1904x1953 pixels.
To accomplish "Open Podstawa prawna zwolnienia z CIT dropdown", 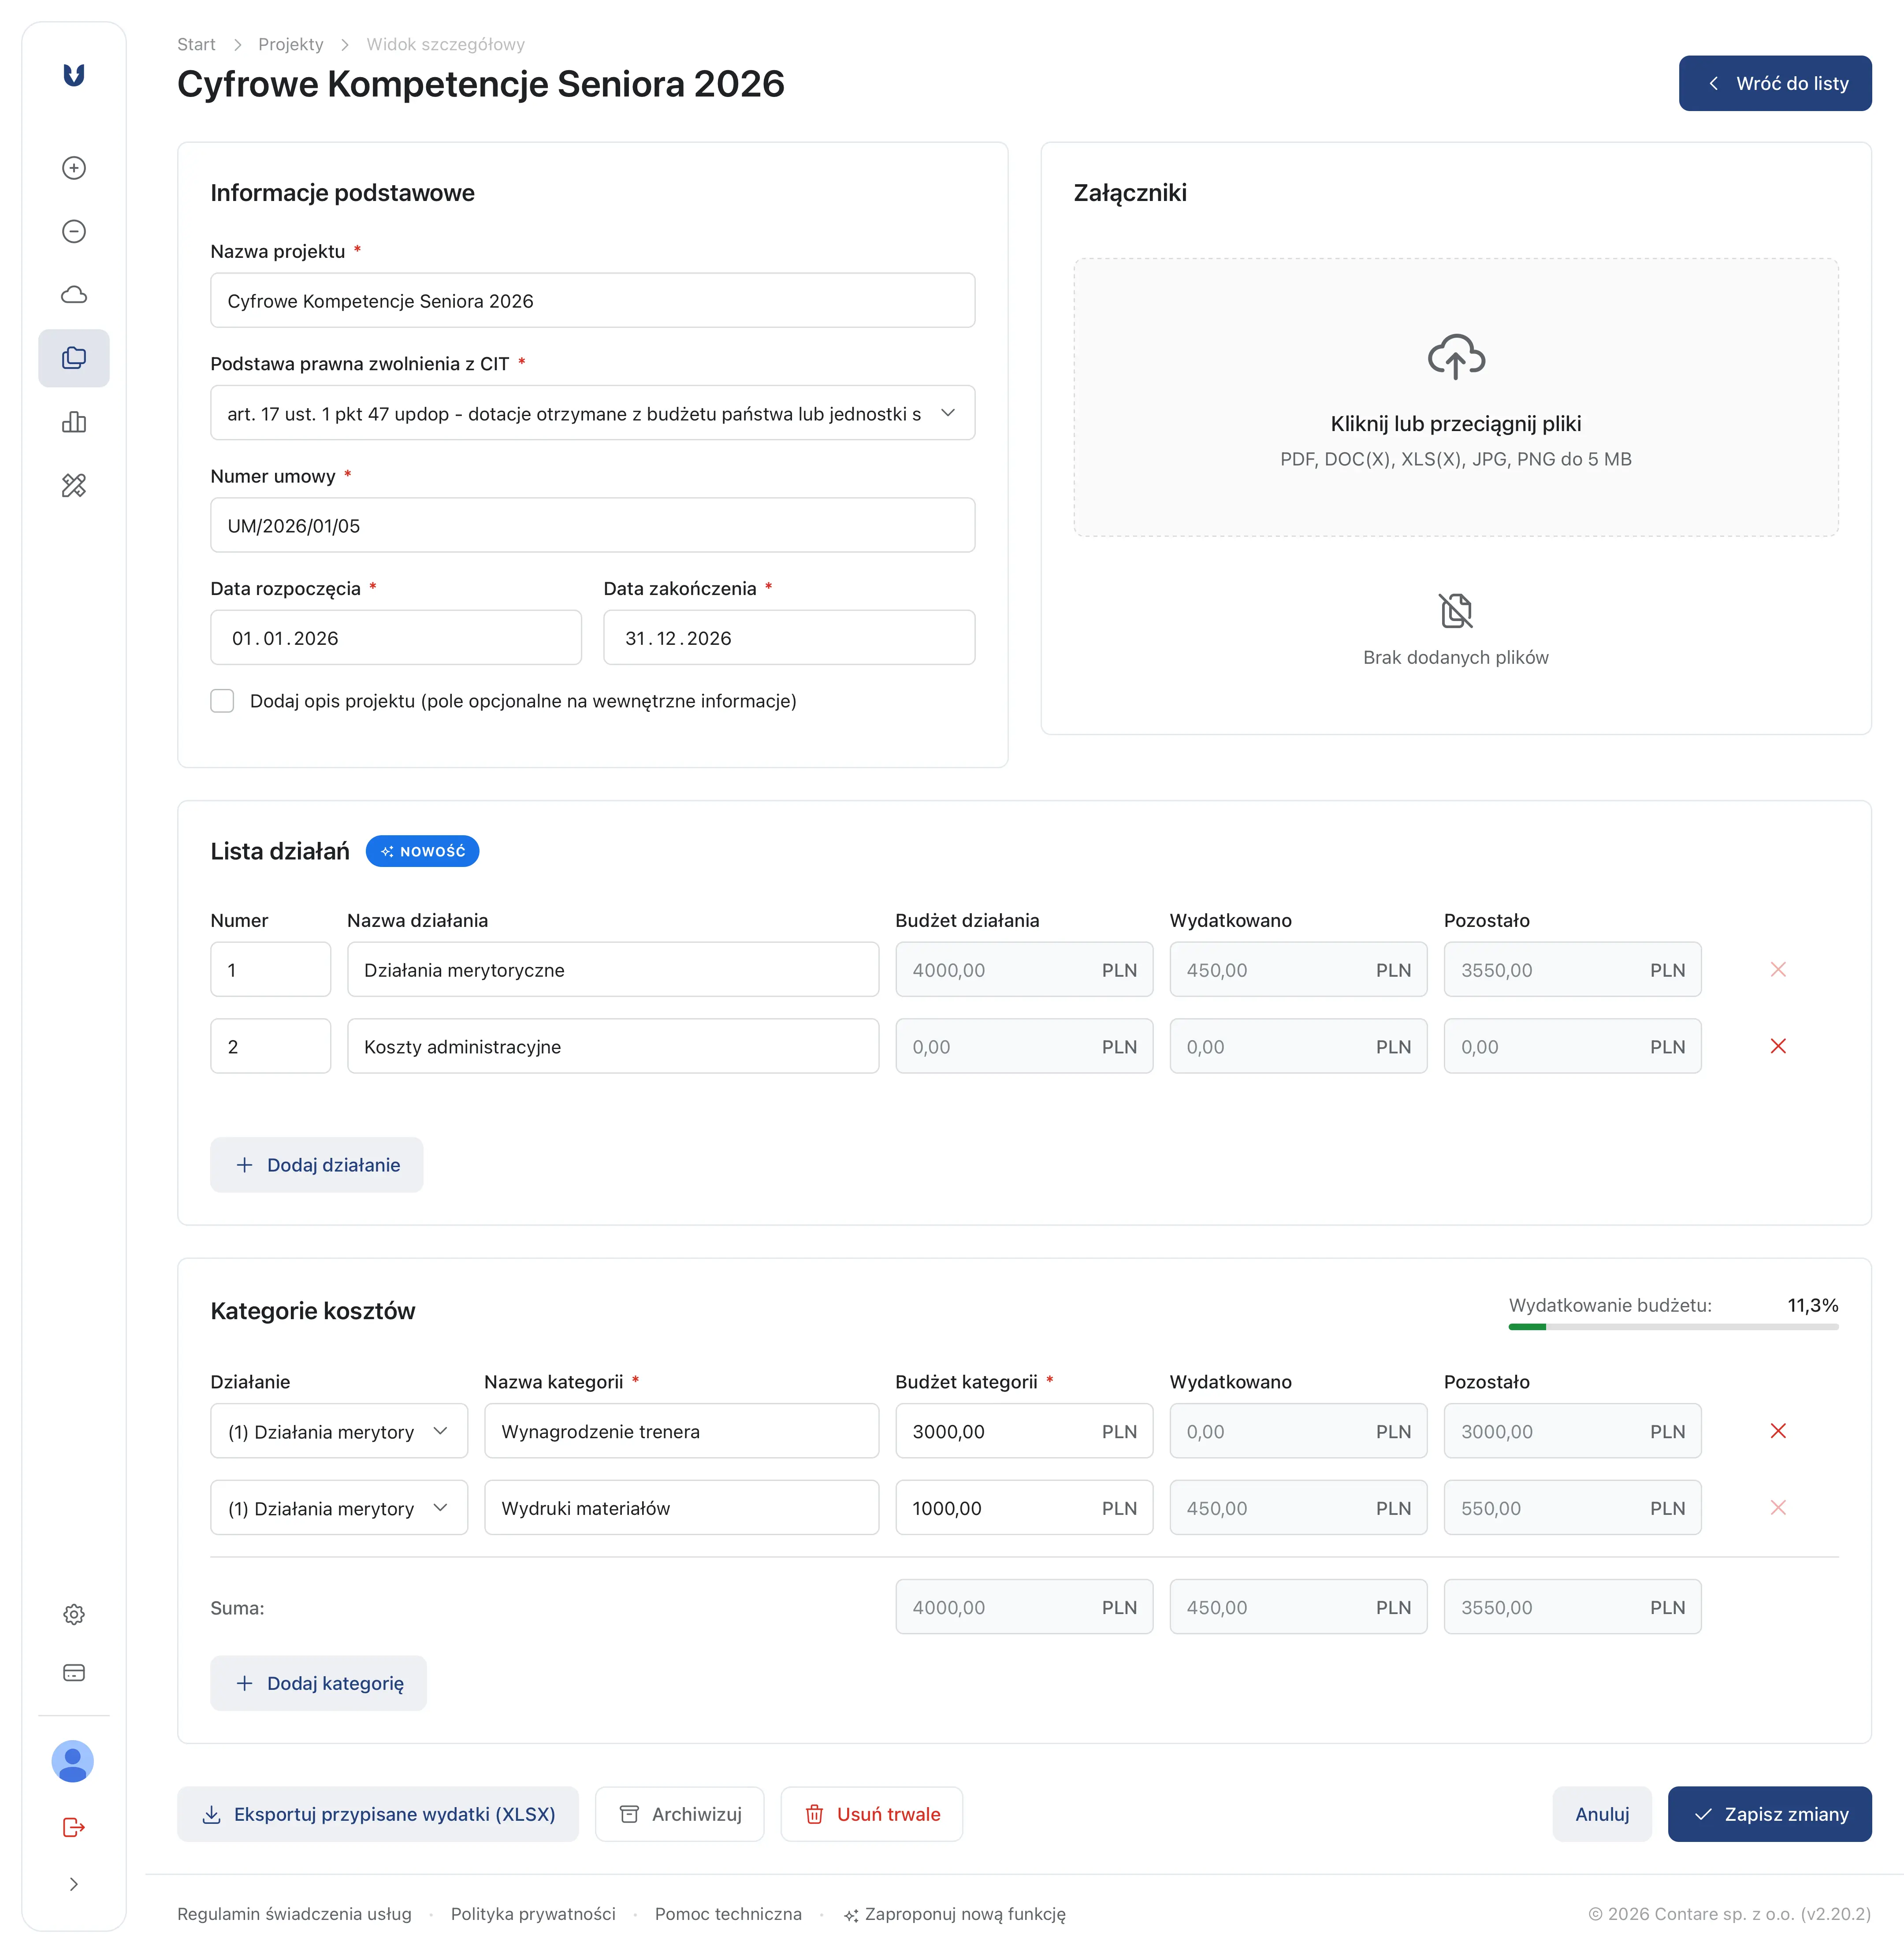I will 592,413.
